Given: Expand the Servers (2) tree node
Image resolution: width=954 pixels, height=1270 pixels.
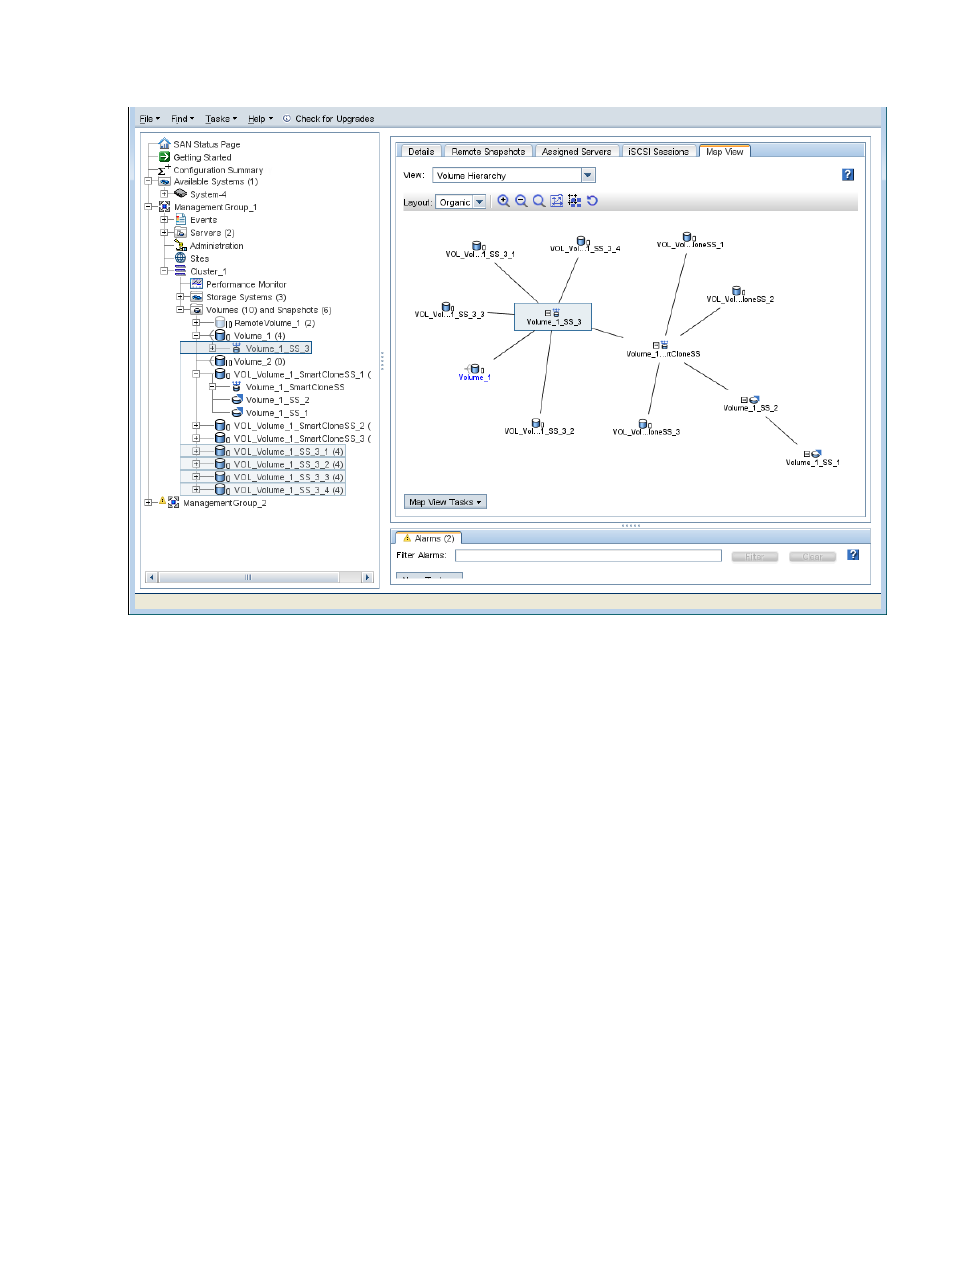Looking at the screenshot, I should tap(165, 233).
